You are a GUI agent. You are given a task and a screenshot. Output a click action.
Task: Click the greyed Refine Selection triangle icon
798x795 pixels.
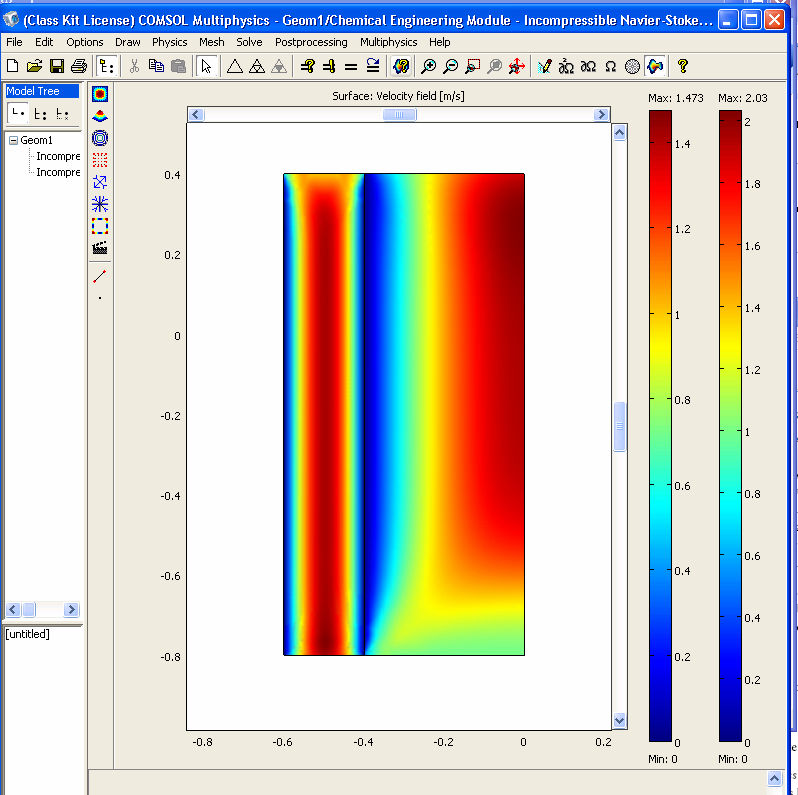(279, 66)
